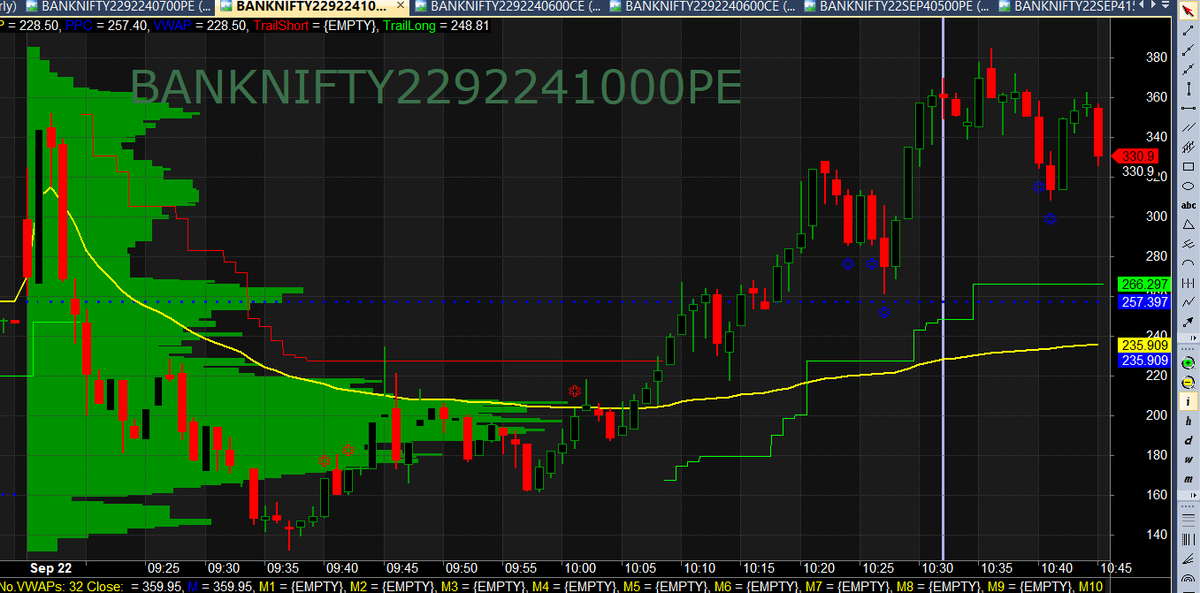Select the vertical line drawing tool
Viewport: 1200px width, 593px height.
click(1188, 89)
